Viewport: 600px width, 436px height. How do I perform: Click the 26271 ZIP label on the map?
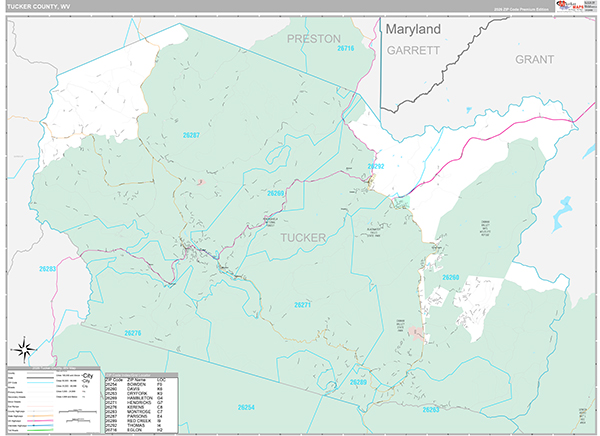pos(302,305)
